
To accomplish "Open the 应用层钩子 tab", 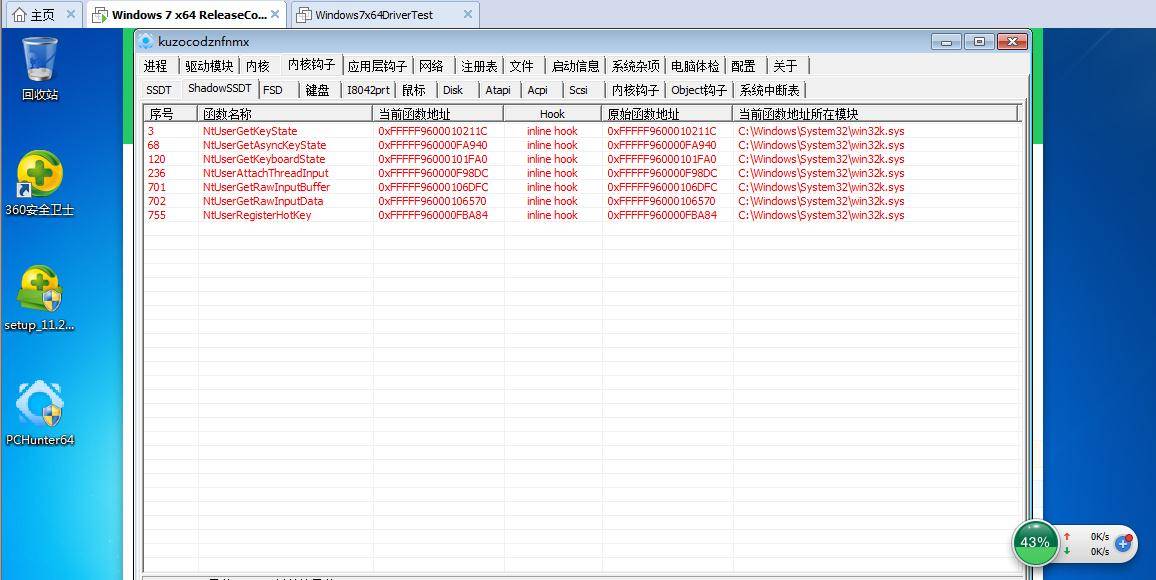I will tap(377, 66).
